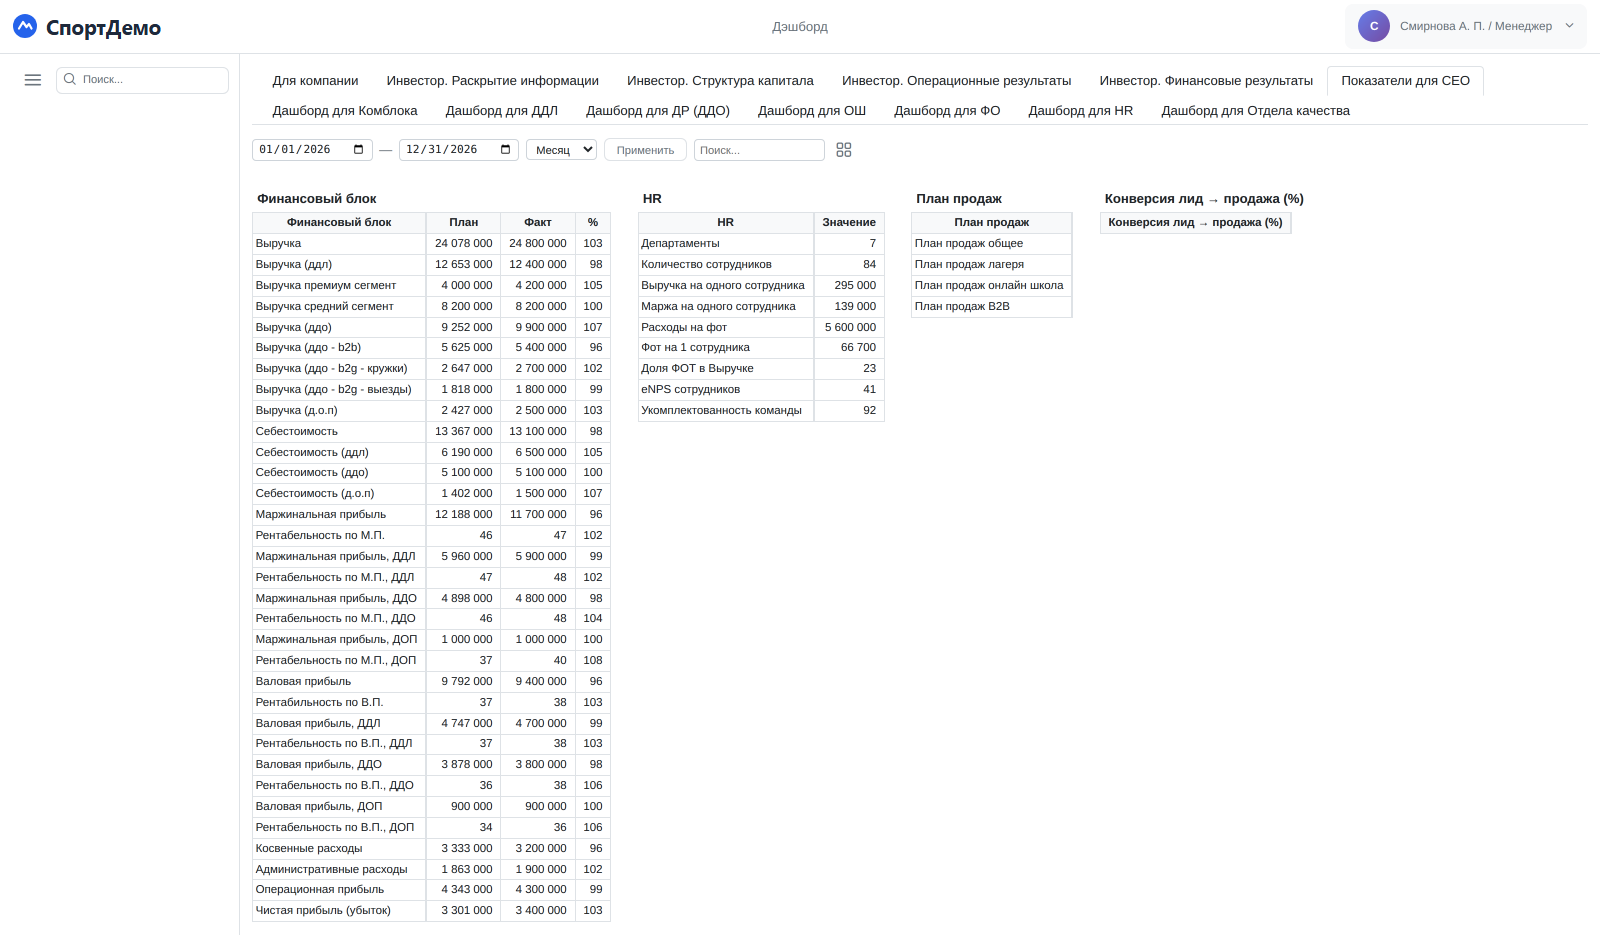
Task: Click the start date field 01/01/2026
Action: (x=312, y=150)
